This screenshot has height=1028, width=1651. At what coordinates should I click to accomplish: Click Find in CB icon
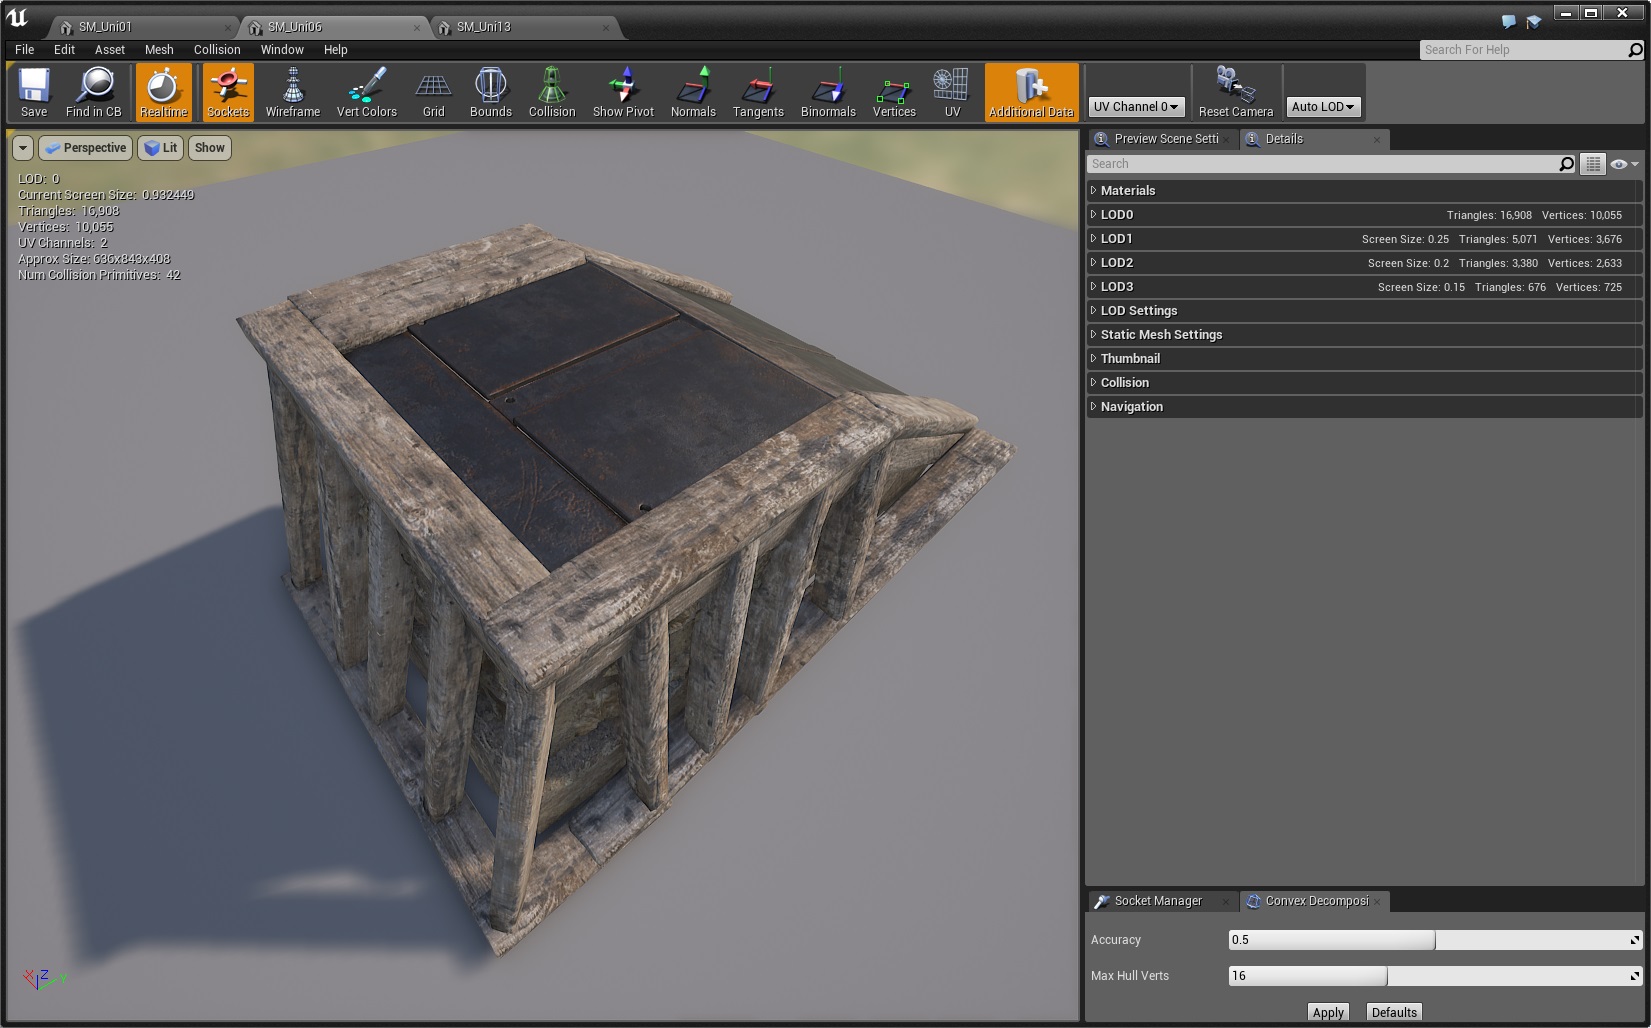pyautogui.click(x=94, y=92)
